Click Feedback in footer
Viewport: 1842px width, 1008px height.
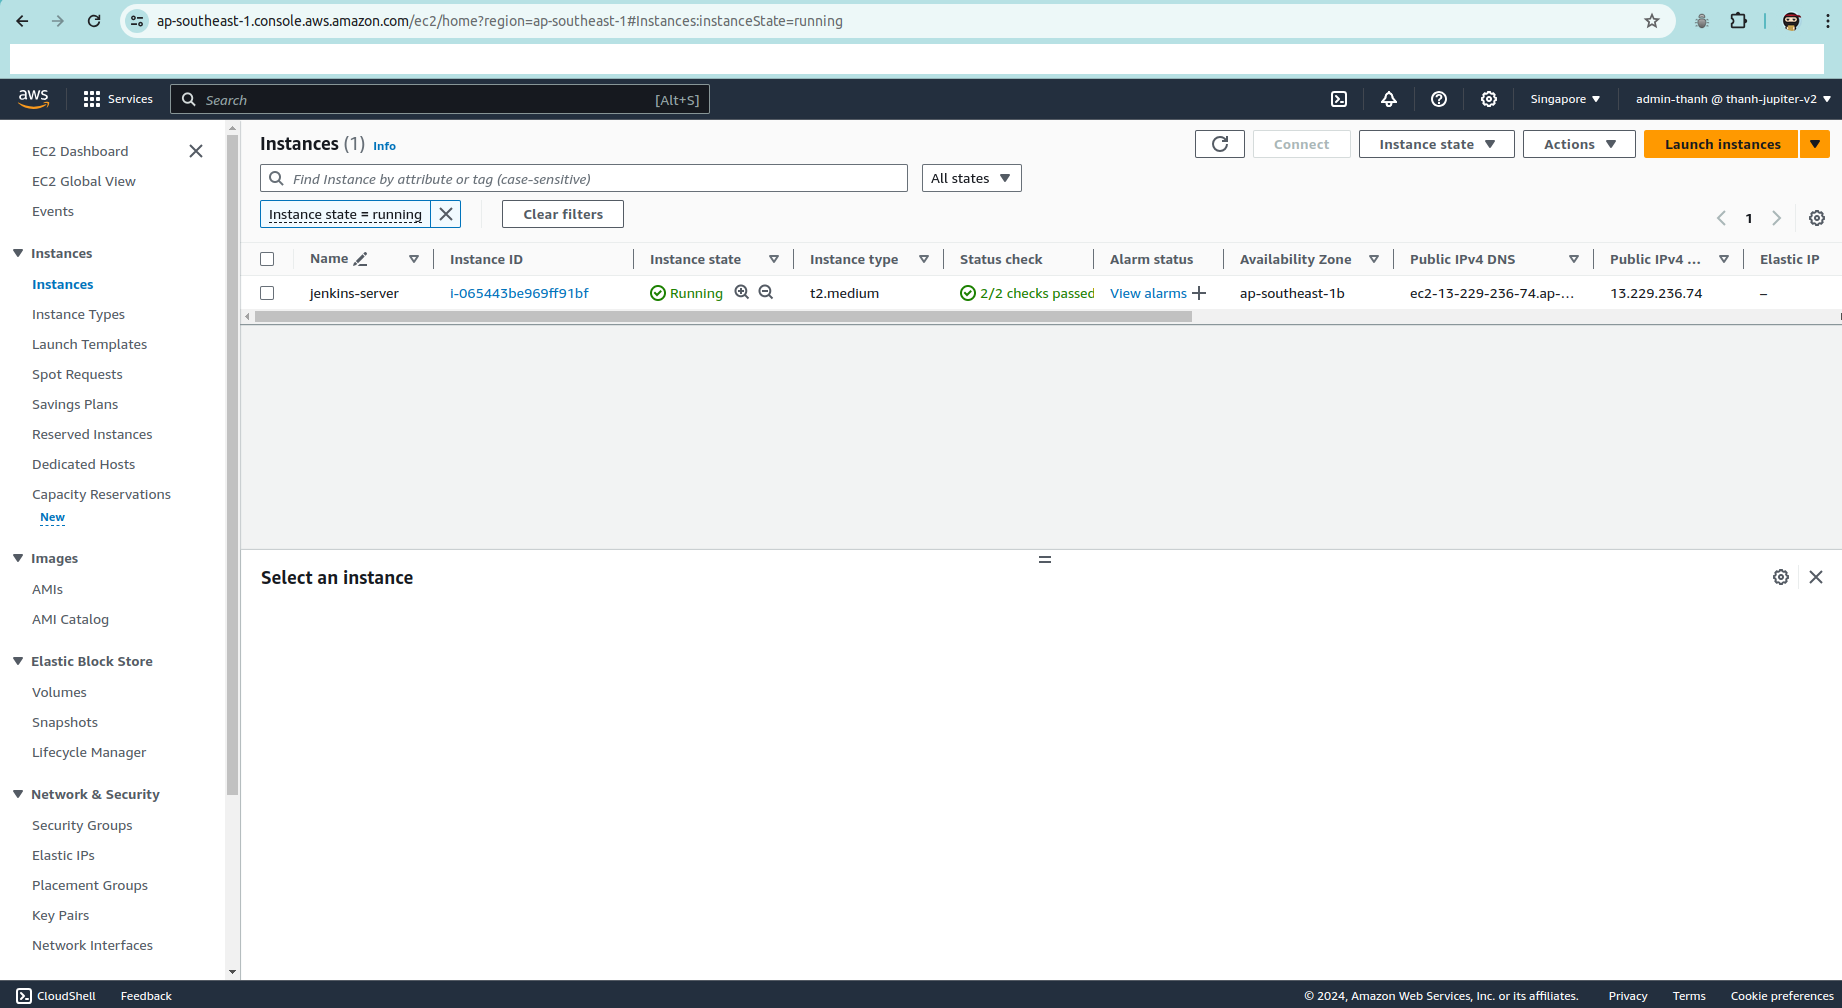tap(146, 996)
